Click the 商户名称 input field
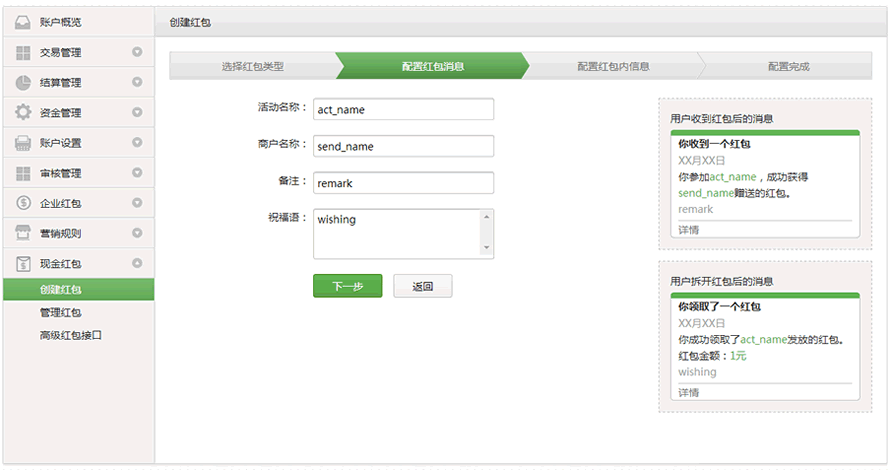 pyautogui.click(x=404, y=146)
